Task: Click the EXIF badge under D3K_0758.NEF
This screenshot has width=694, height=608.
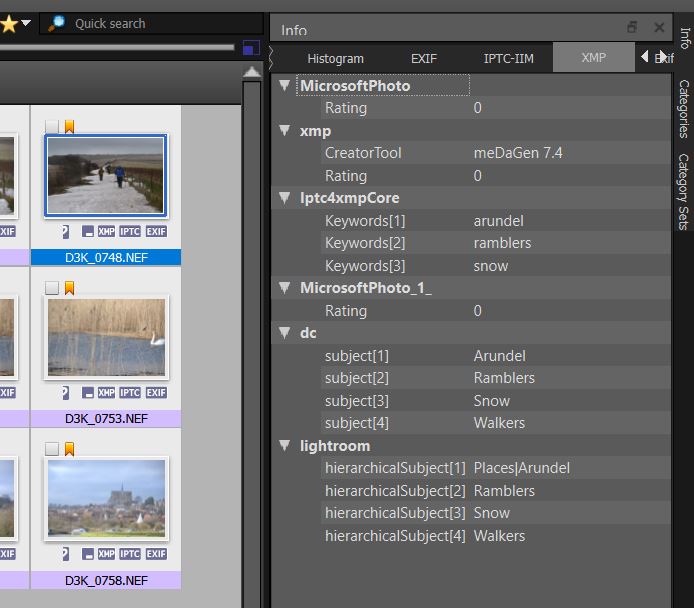Action: pos(156,554)
